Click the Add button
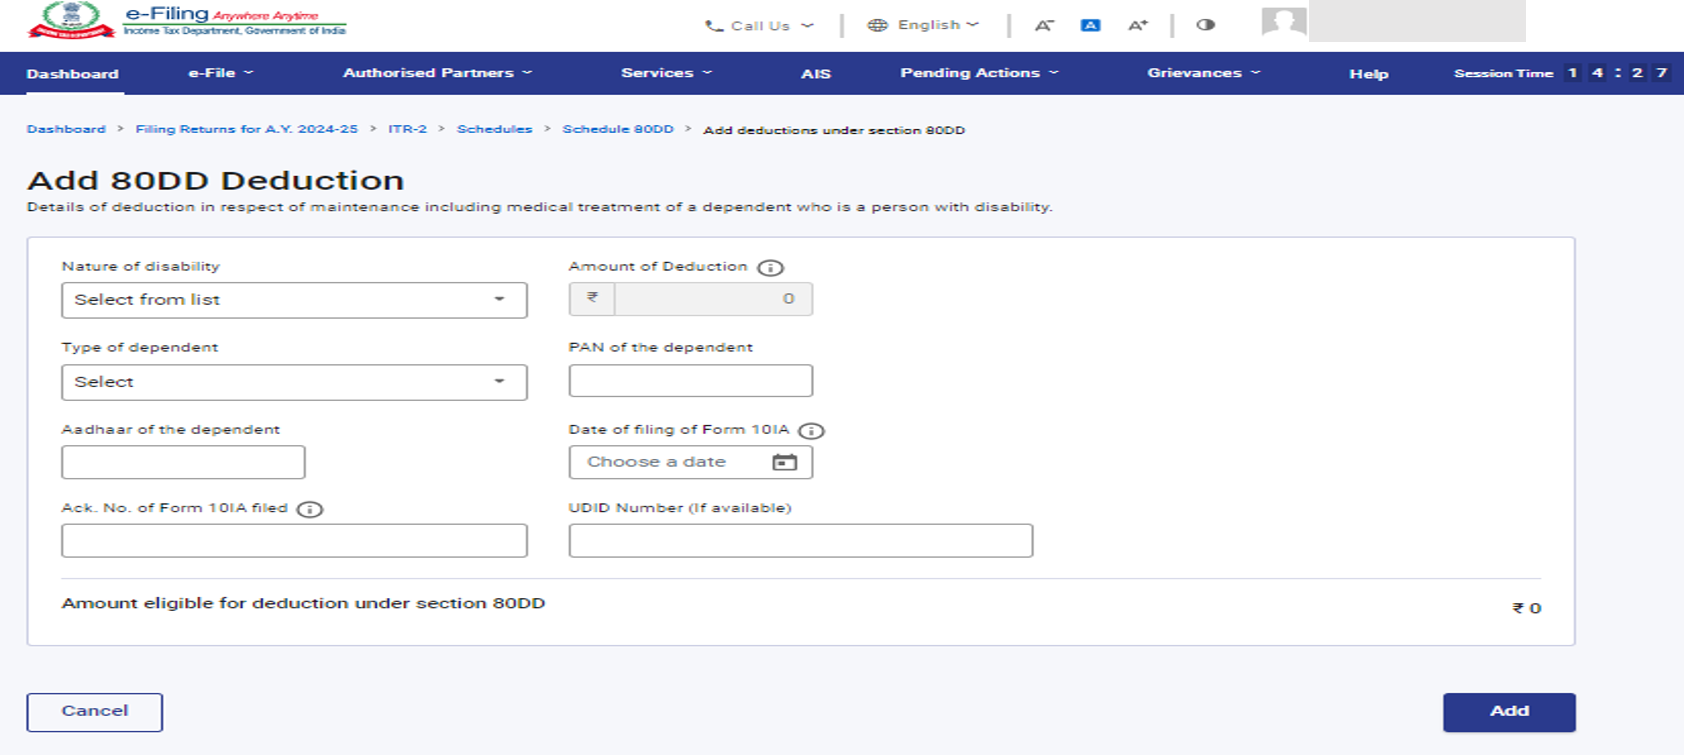 click(1508, 711)
